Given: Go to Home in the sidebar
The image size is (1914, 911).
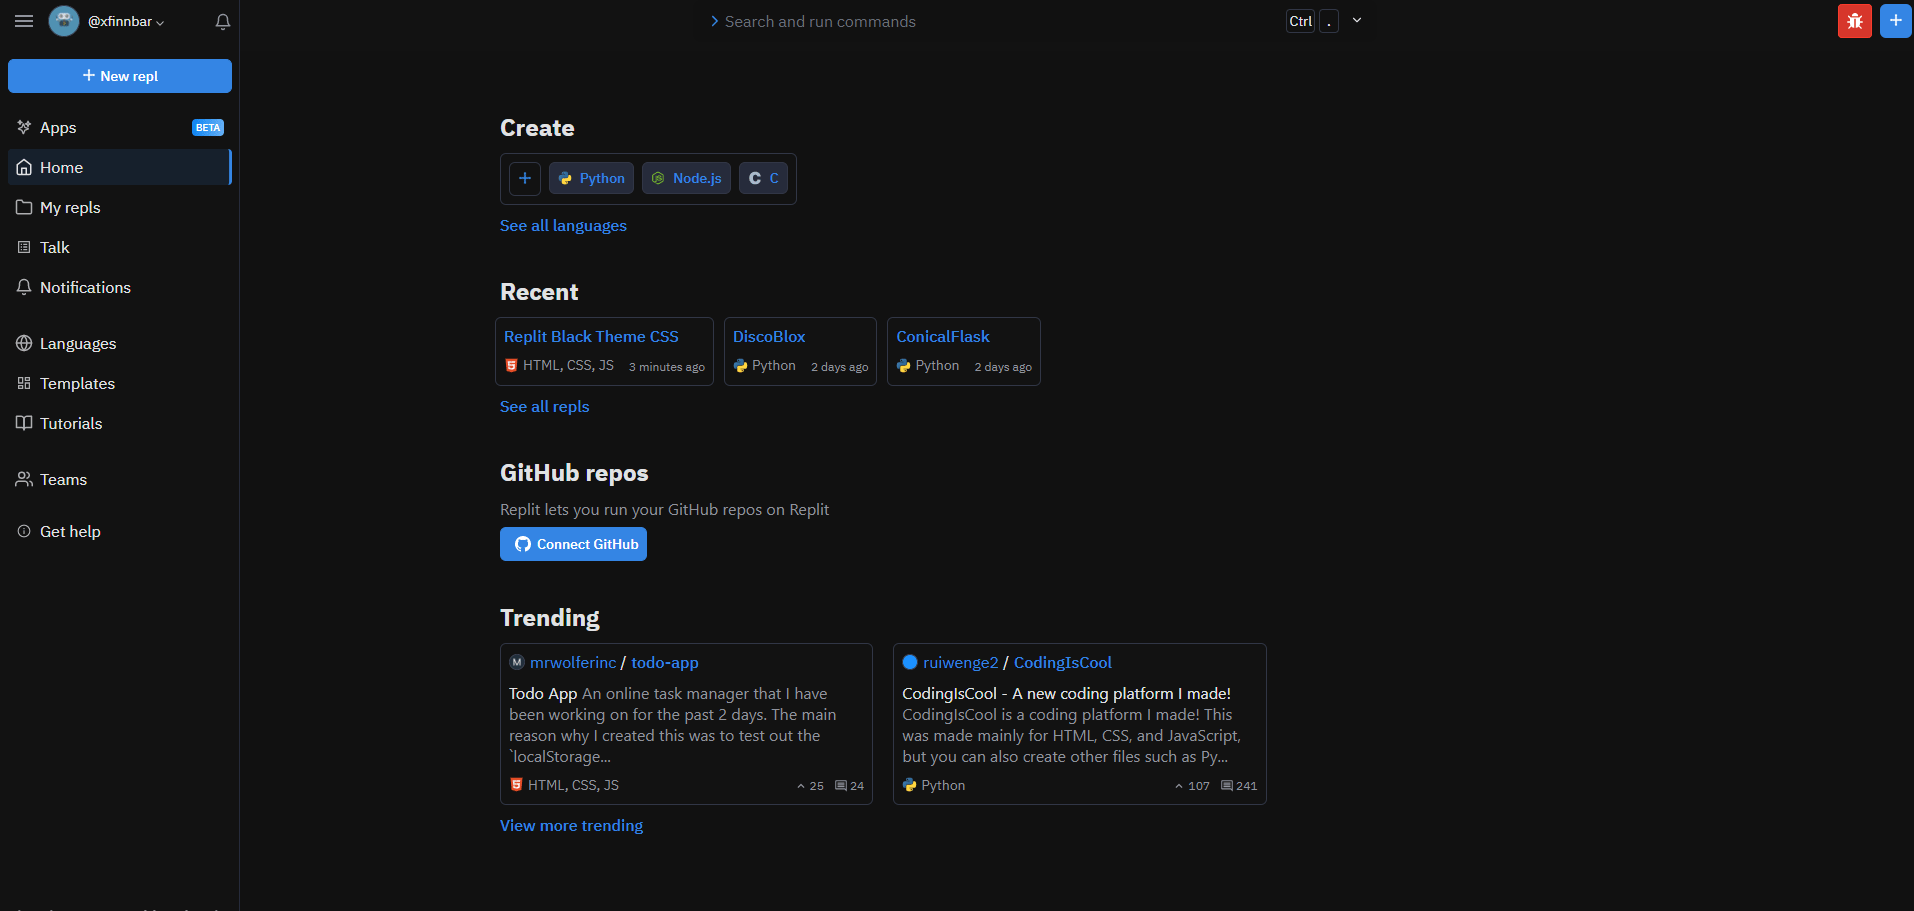Looking at the screenshot, I should coord(120,167).
